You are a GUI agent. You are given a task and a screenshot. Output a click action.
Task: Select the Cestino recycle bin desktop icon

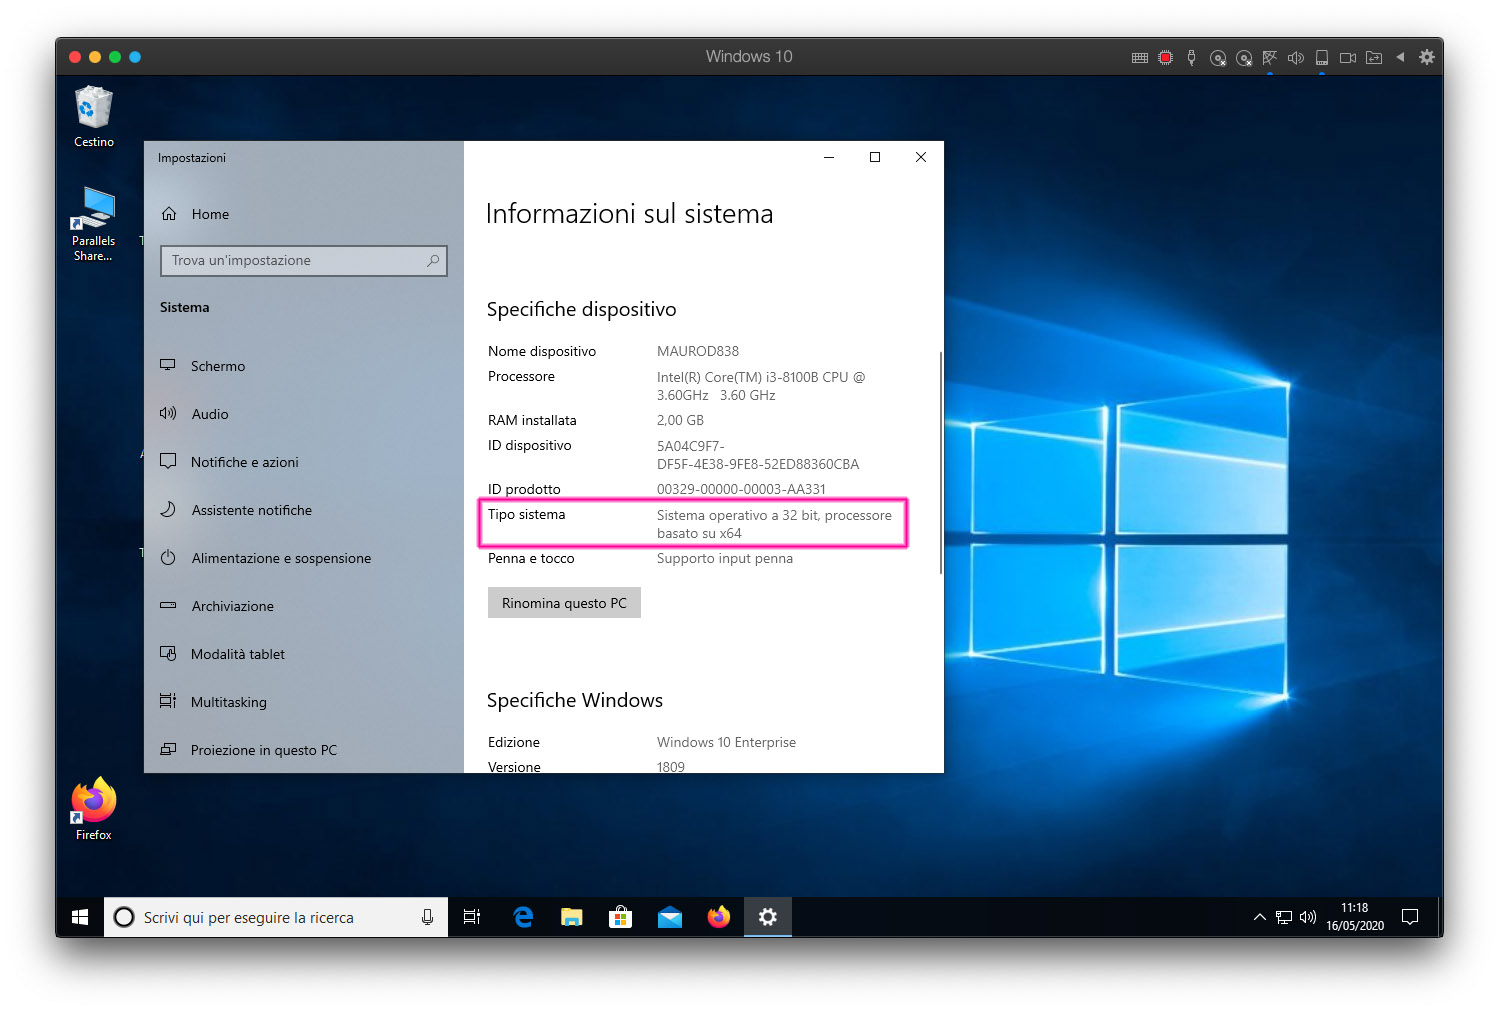(94, 117)
